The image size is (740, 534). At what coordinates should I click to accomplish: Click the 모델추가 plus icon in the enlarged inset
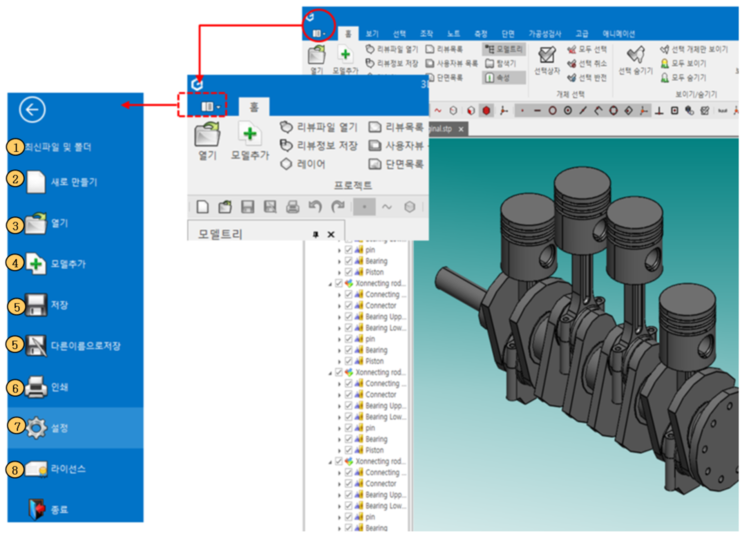pyautogui.click(x=249, y=134)
